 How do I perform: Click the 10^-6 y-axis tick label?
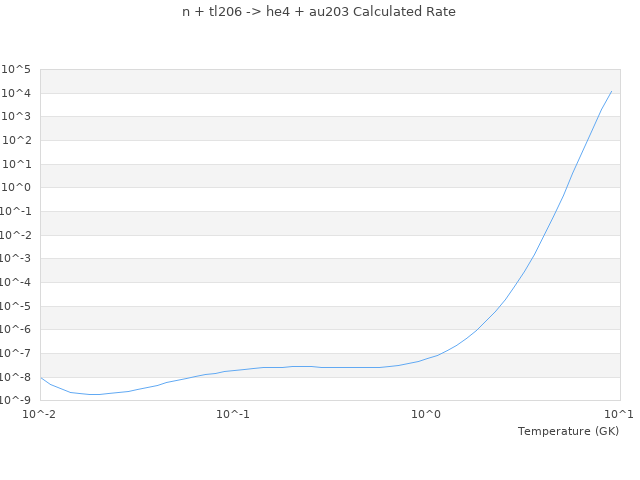coord(19,330)
